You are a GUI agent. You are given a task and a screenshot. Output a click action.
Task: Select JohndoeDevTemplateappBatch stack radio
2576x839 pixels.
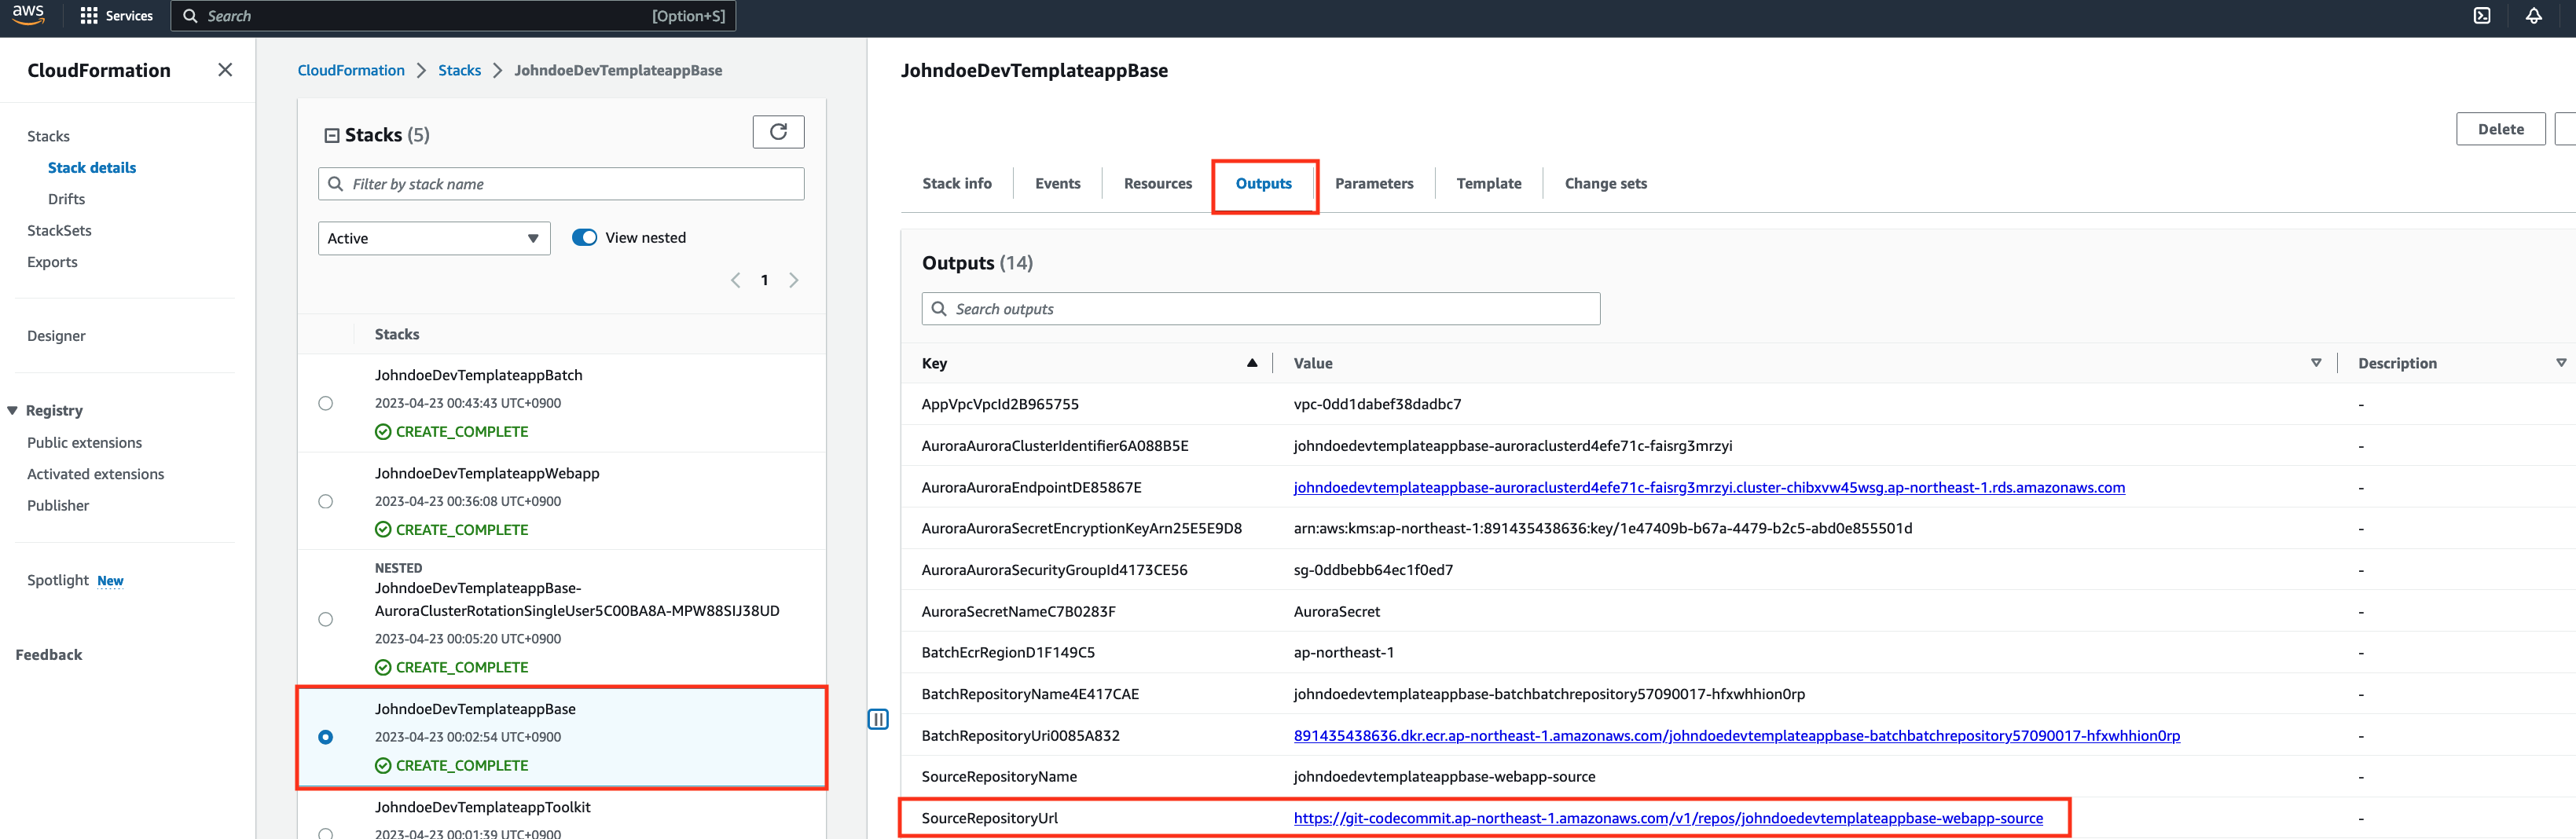click(326, 403)
